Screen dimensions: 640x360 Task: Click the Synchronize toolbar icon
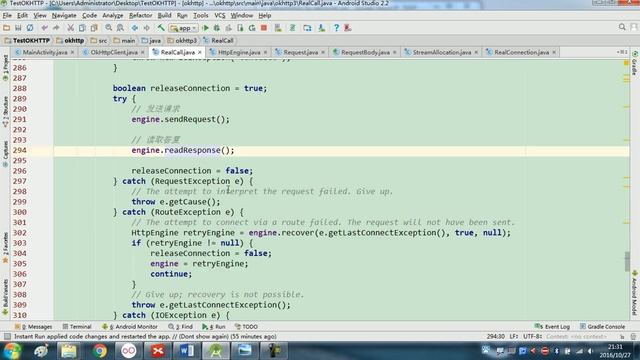click(x=30, y=28)
